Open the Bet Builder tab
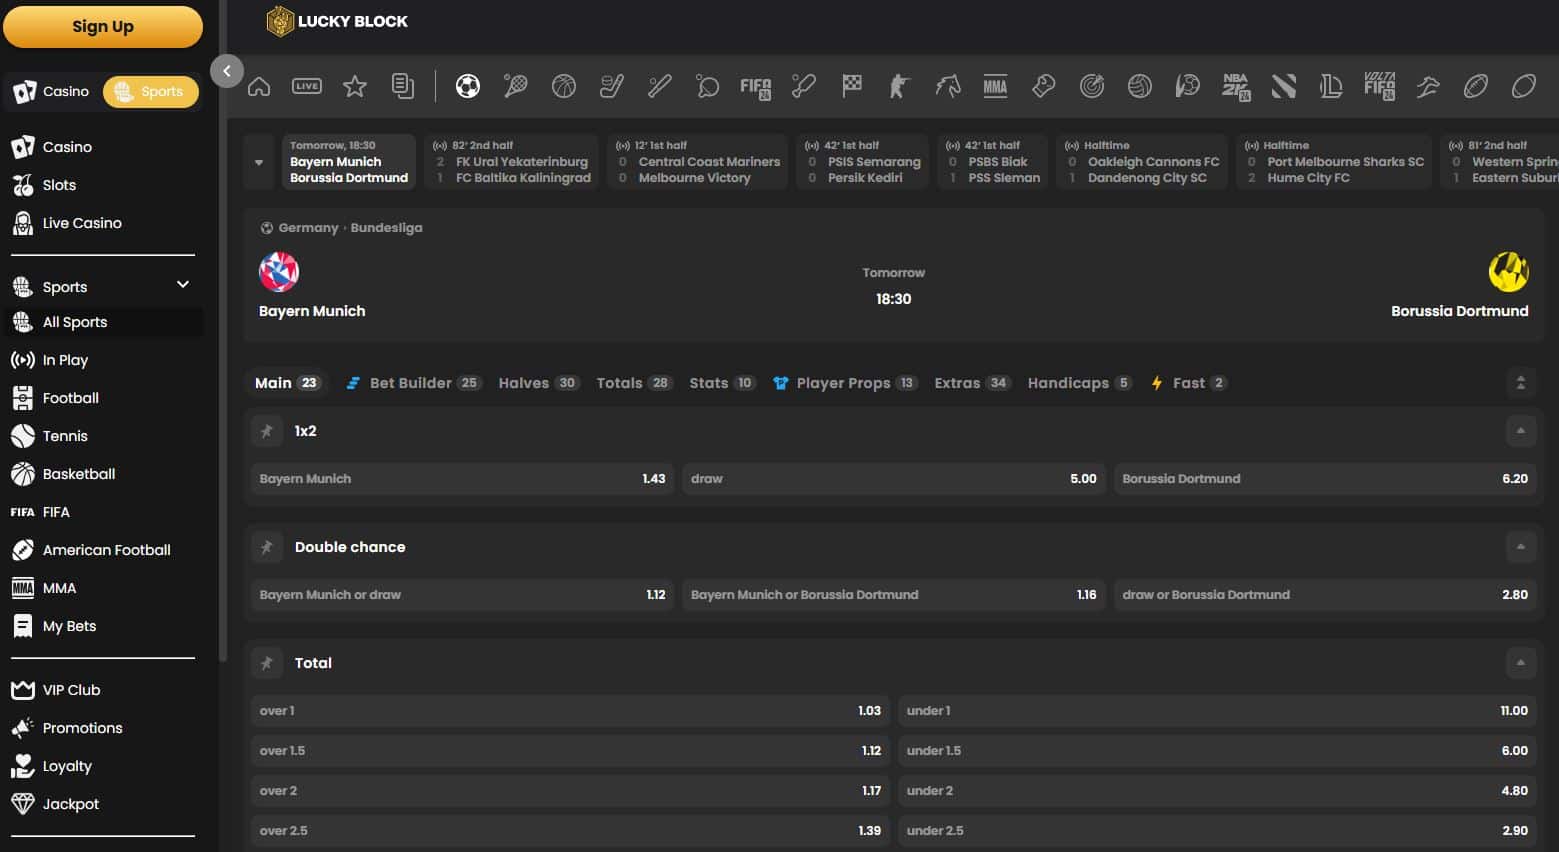This screenshot has width=1559, height=852. tap(413, 383)
